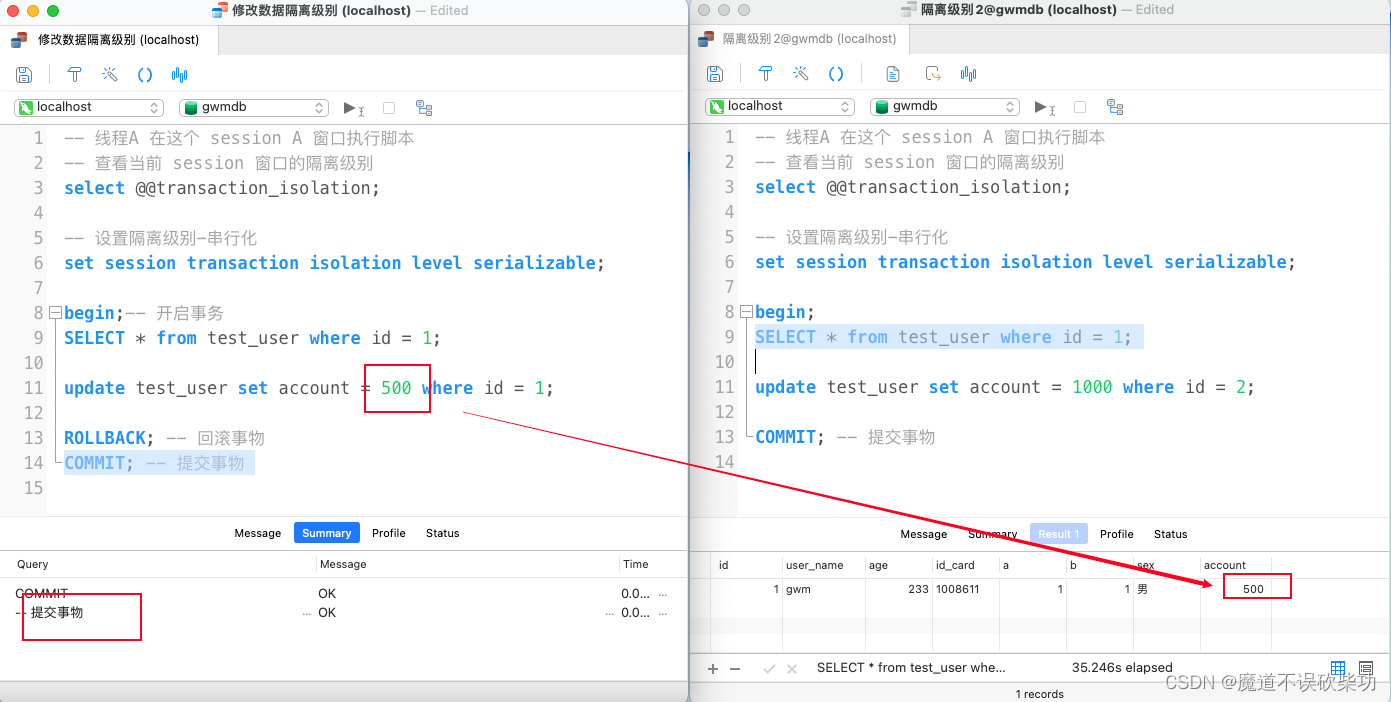The width and height of the screenshot is (1391, 702).
Task: Open Status tab in right window
Action: pos(1171,534)
